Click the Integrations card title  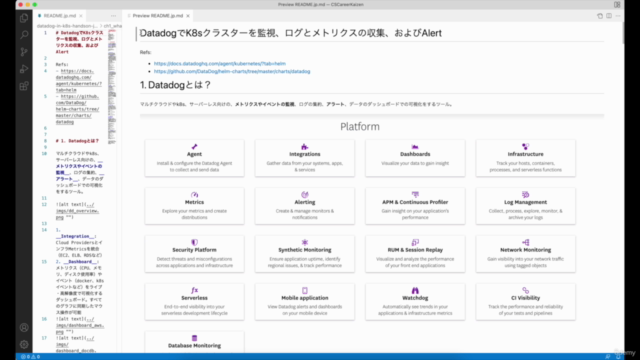point(304,154)
